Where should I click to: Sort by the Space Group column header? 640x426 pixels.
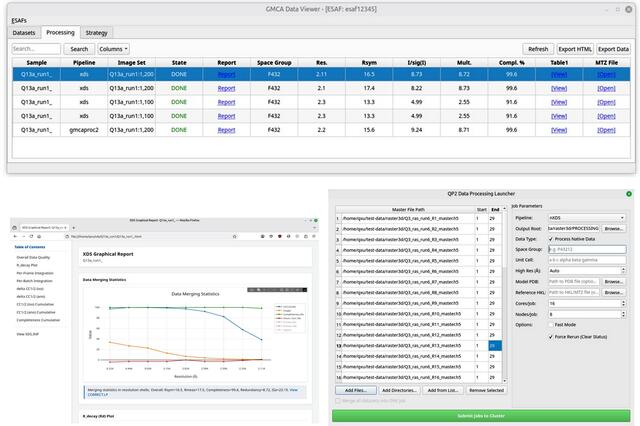tap(274, 62)
